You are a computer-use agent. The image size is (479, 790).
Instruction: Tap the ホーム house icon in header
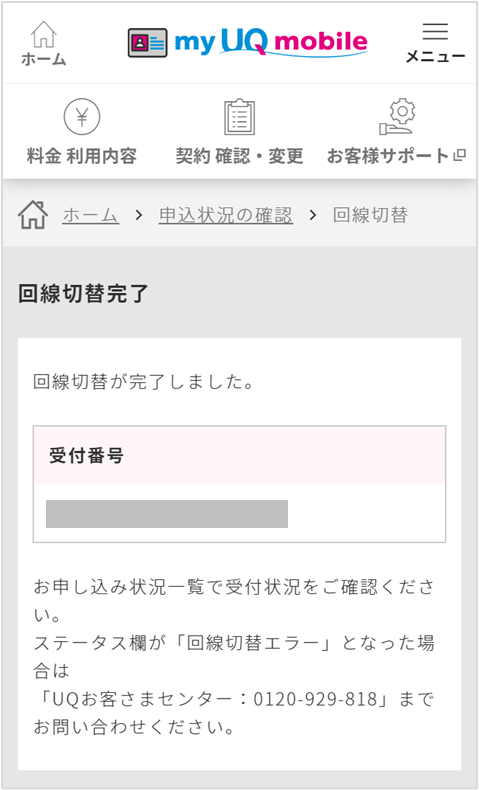(43, 34)
